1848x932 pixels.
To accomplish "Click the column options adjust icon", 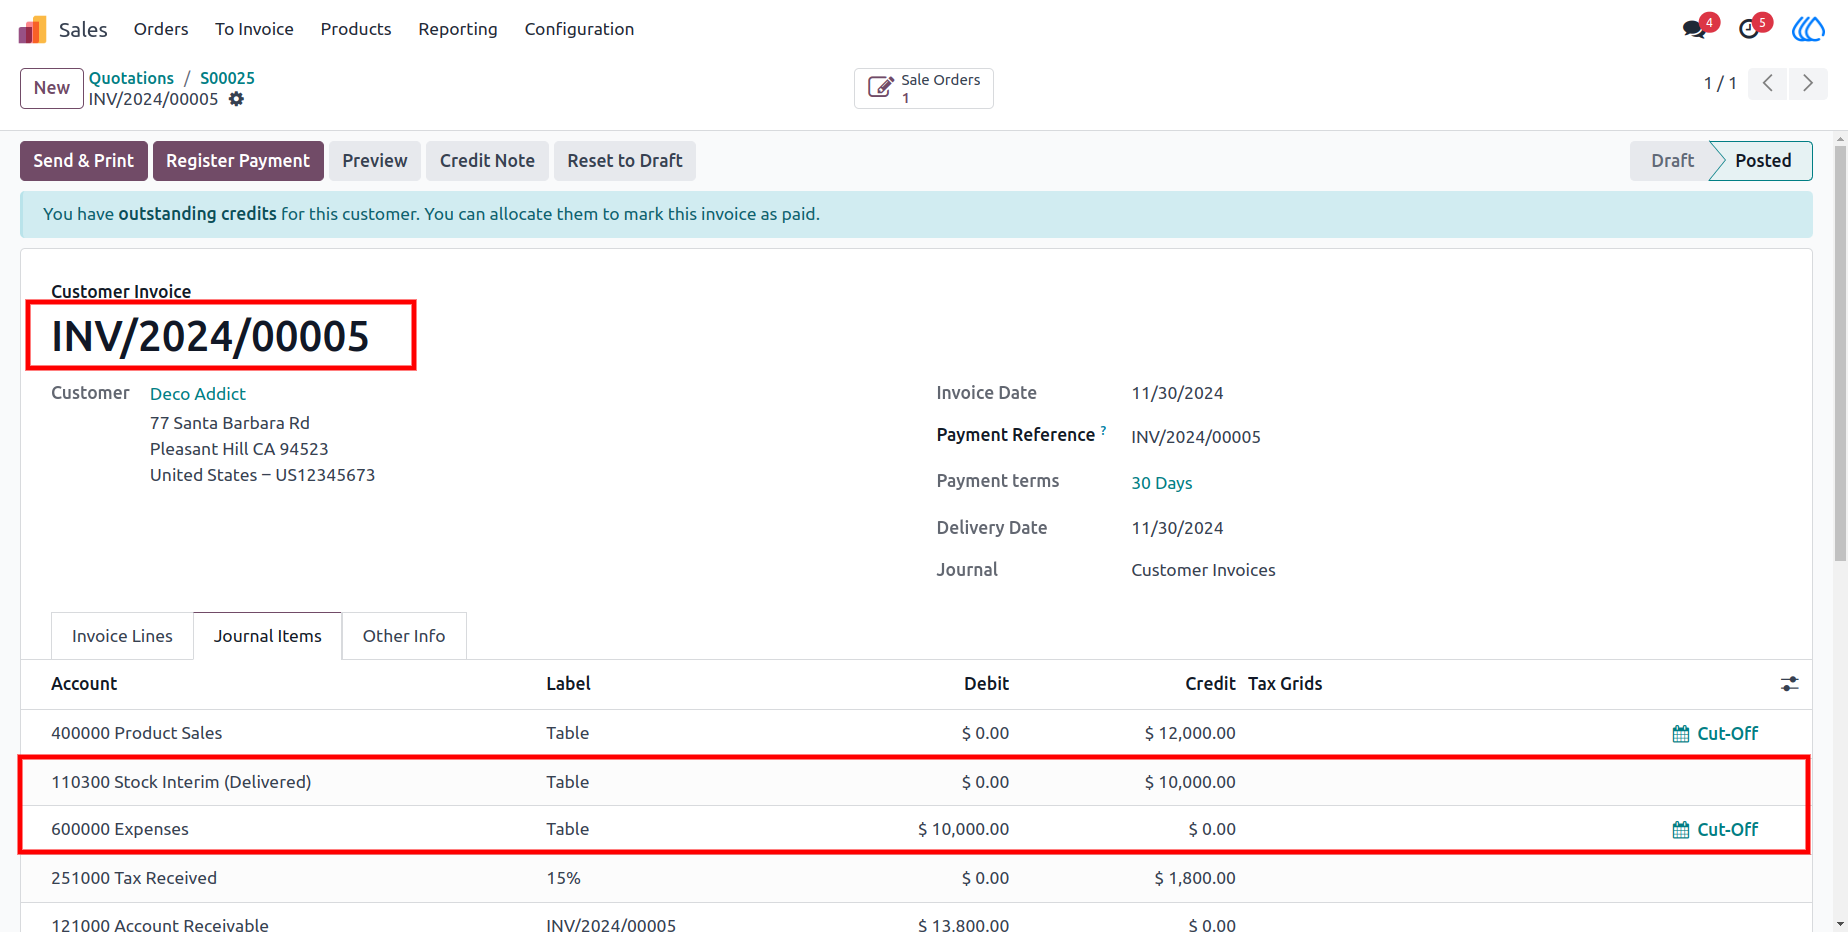I will [x=1789, y=684].
